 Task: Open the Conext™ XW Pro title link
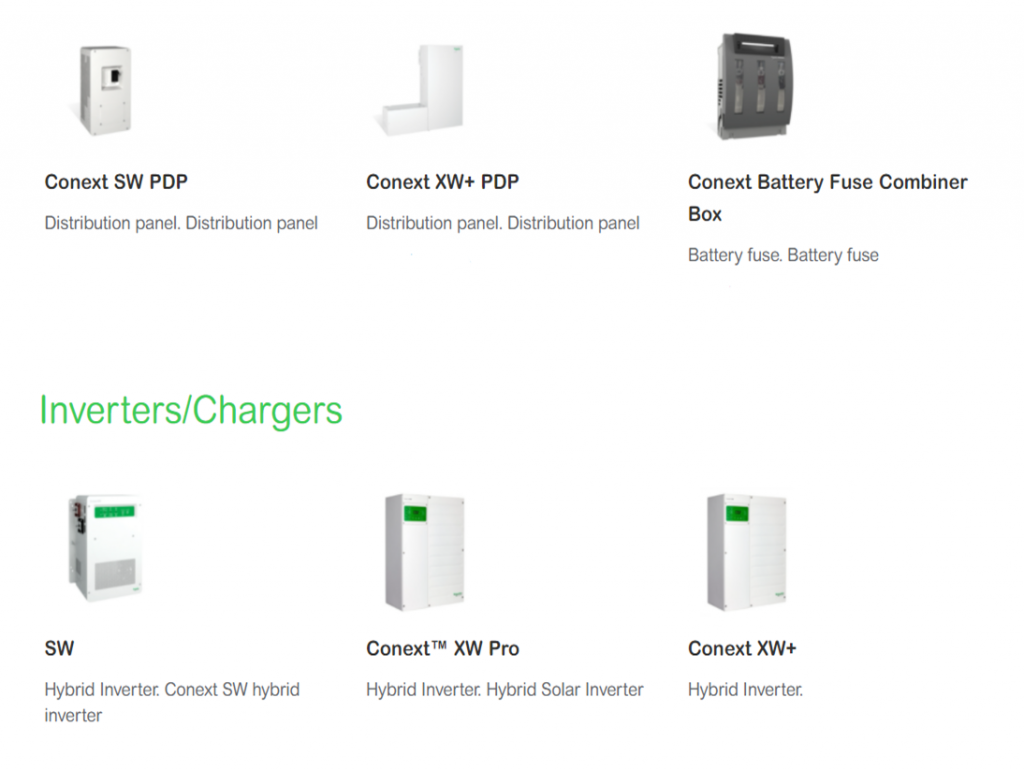443,649
